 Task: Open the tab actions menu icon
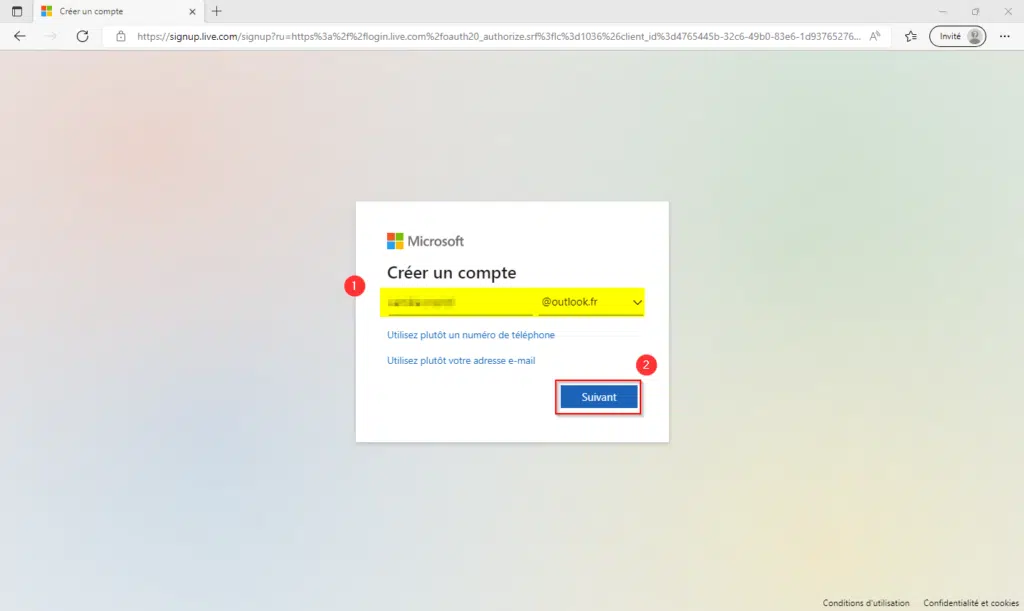17,11
